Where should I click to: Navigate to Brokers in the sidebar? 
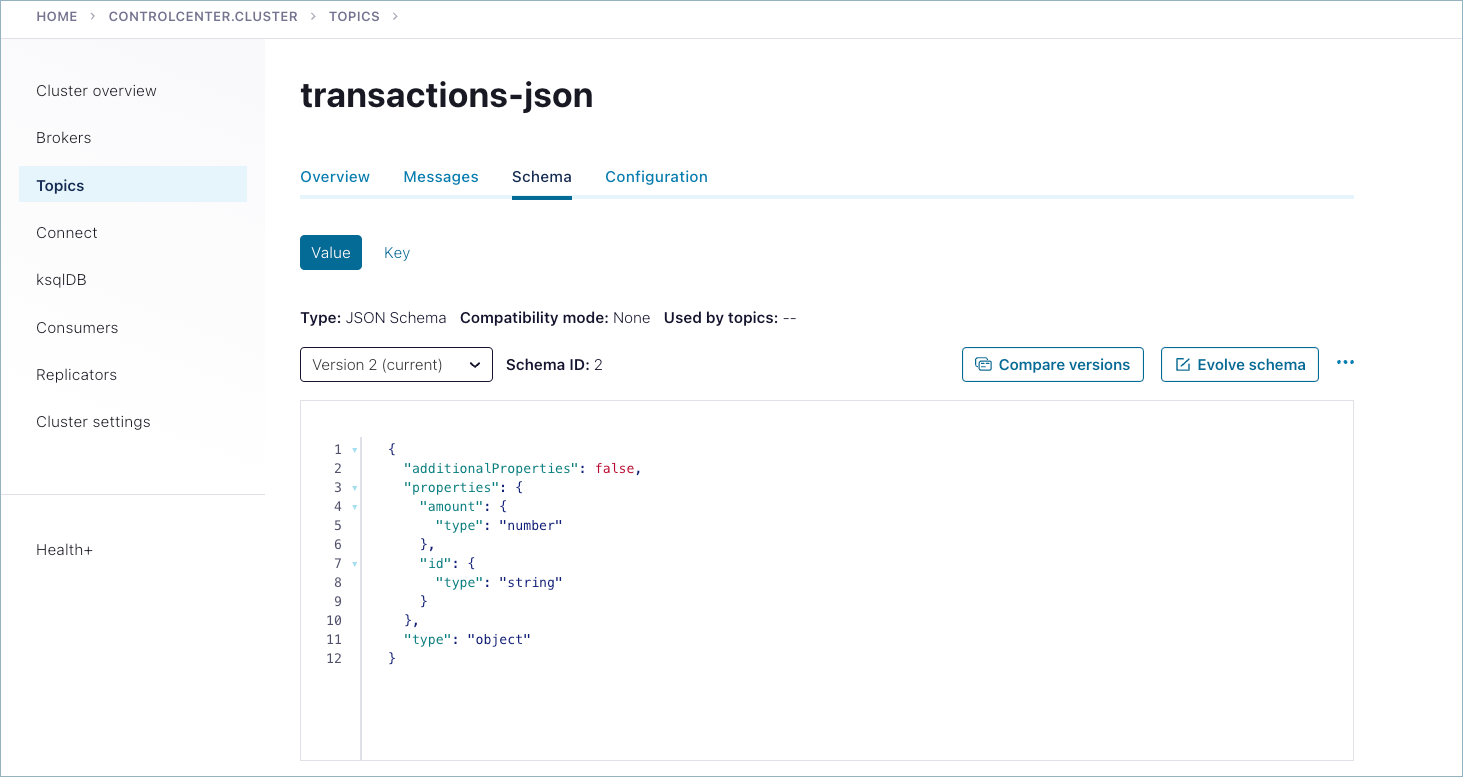tap(63, 137)
